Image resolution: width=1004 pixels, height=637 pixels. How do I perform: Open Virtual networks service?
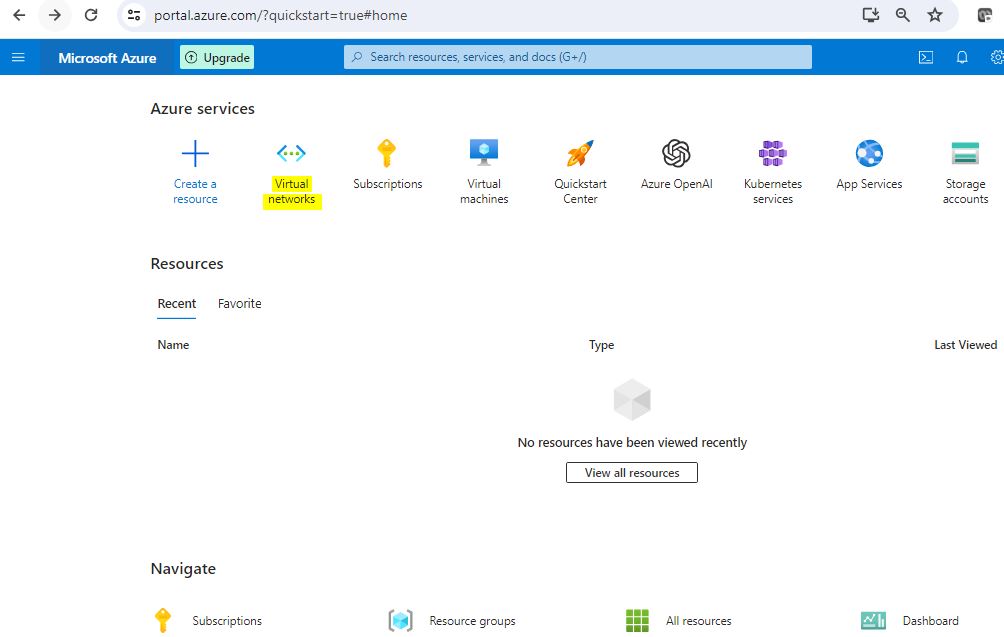(291, 154)
